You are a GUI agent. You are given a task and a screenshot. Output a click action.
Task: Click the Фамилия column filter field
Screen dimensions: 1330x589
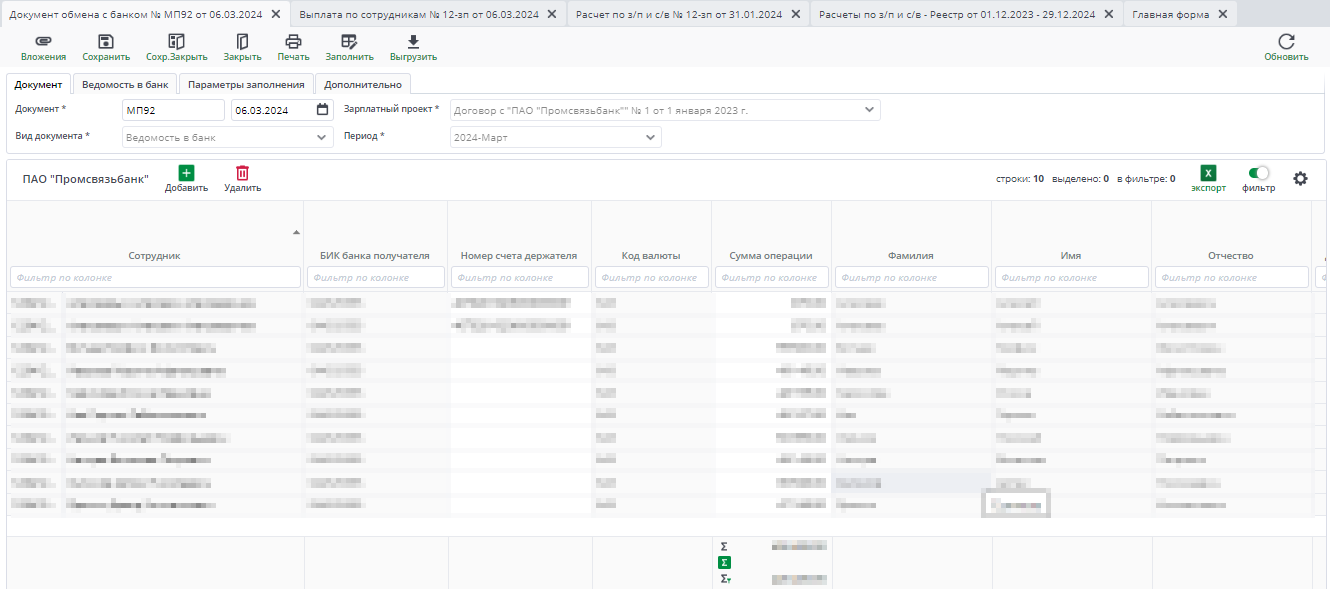(x=910, y=277)
